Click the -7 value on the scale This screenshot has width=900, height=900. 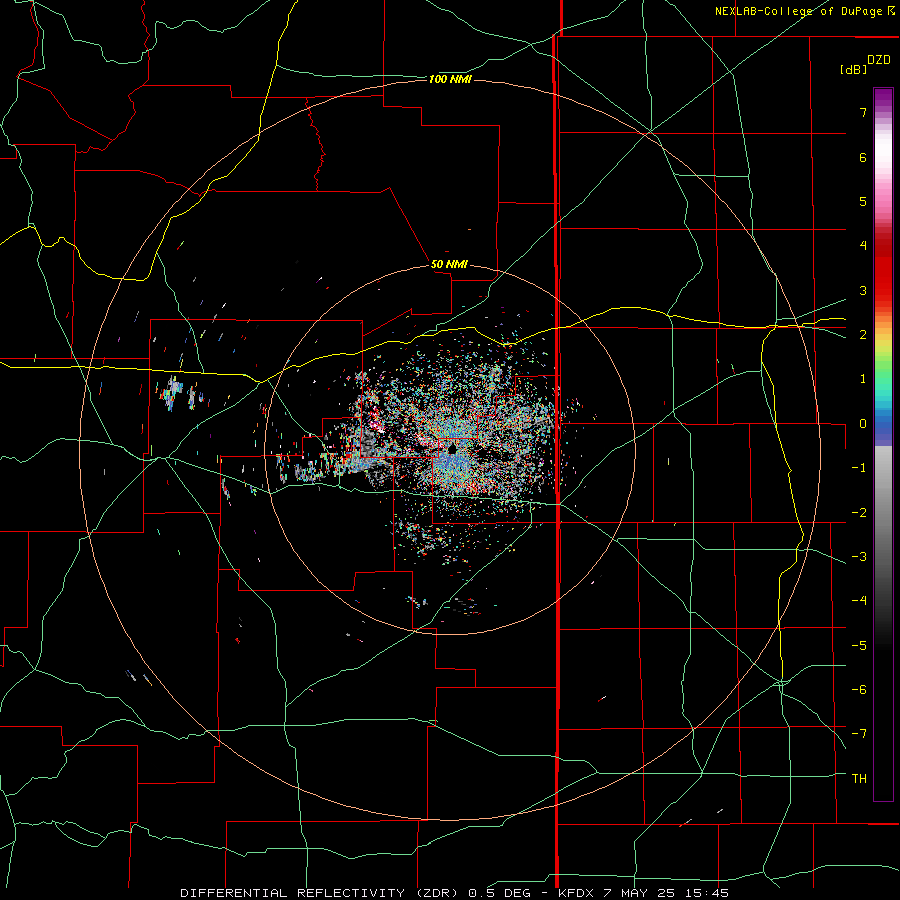tap(859, 734)
